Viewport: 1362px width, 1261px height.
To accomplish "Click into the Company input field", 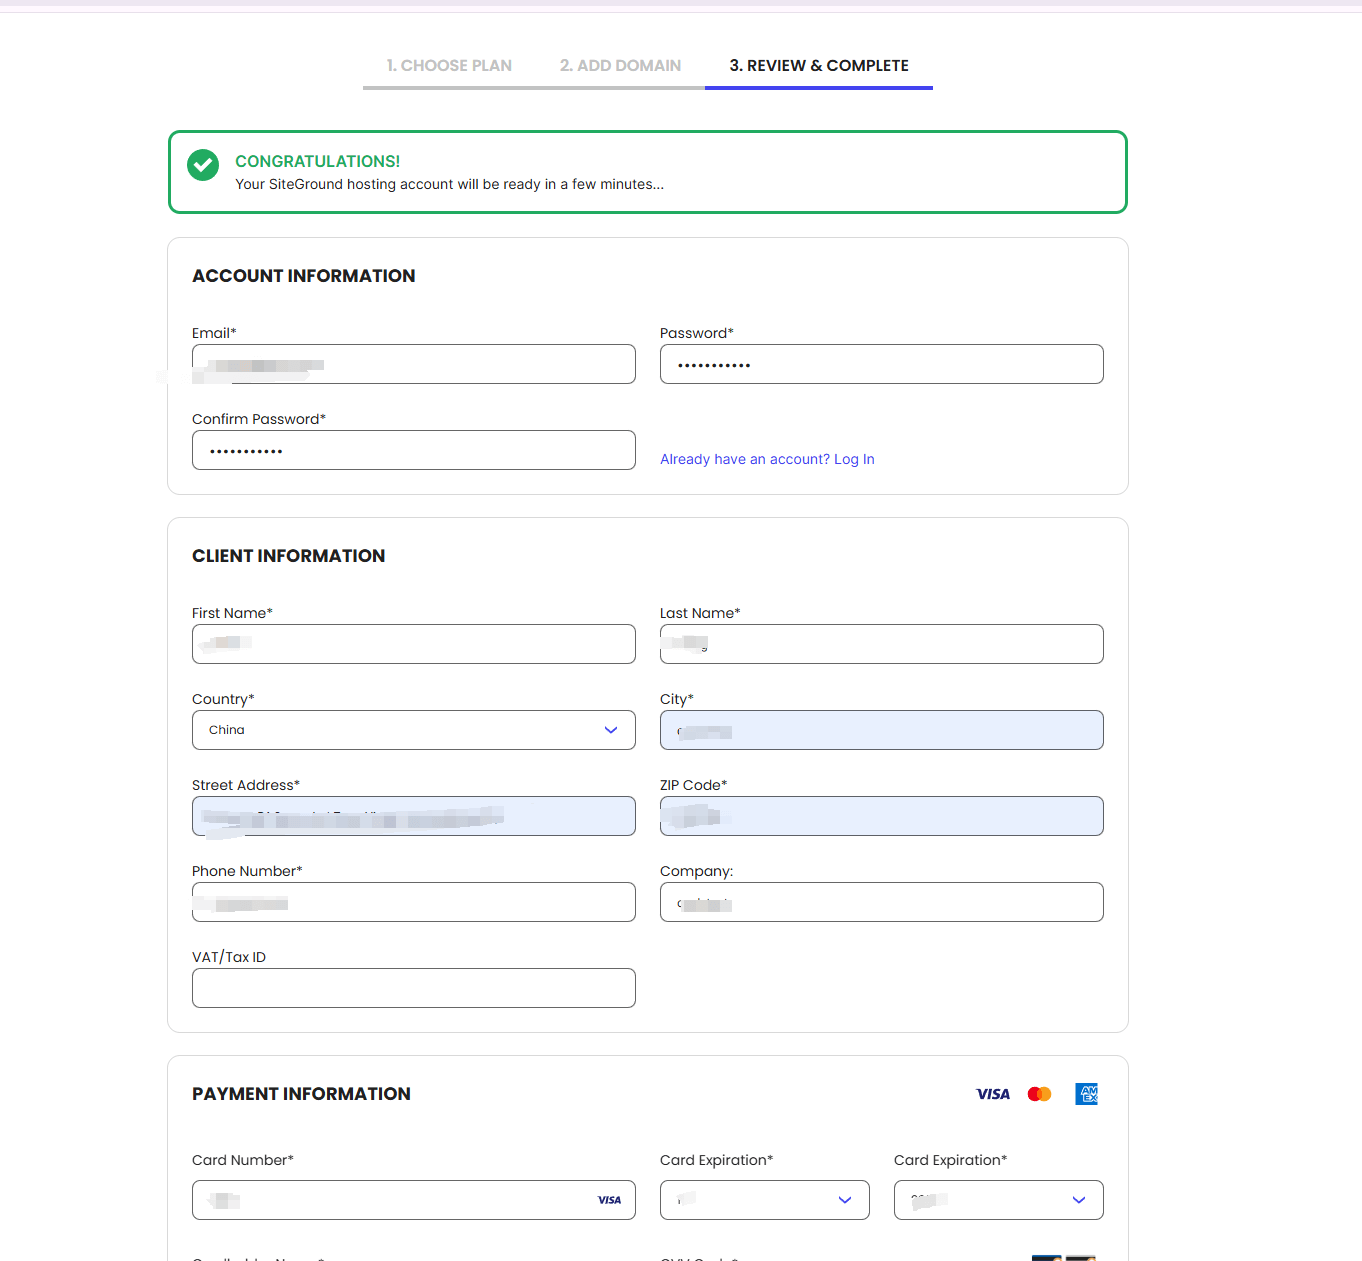I will [x=882, y=902].
